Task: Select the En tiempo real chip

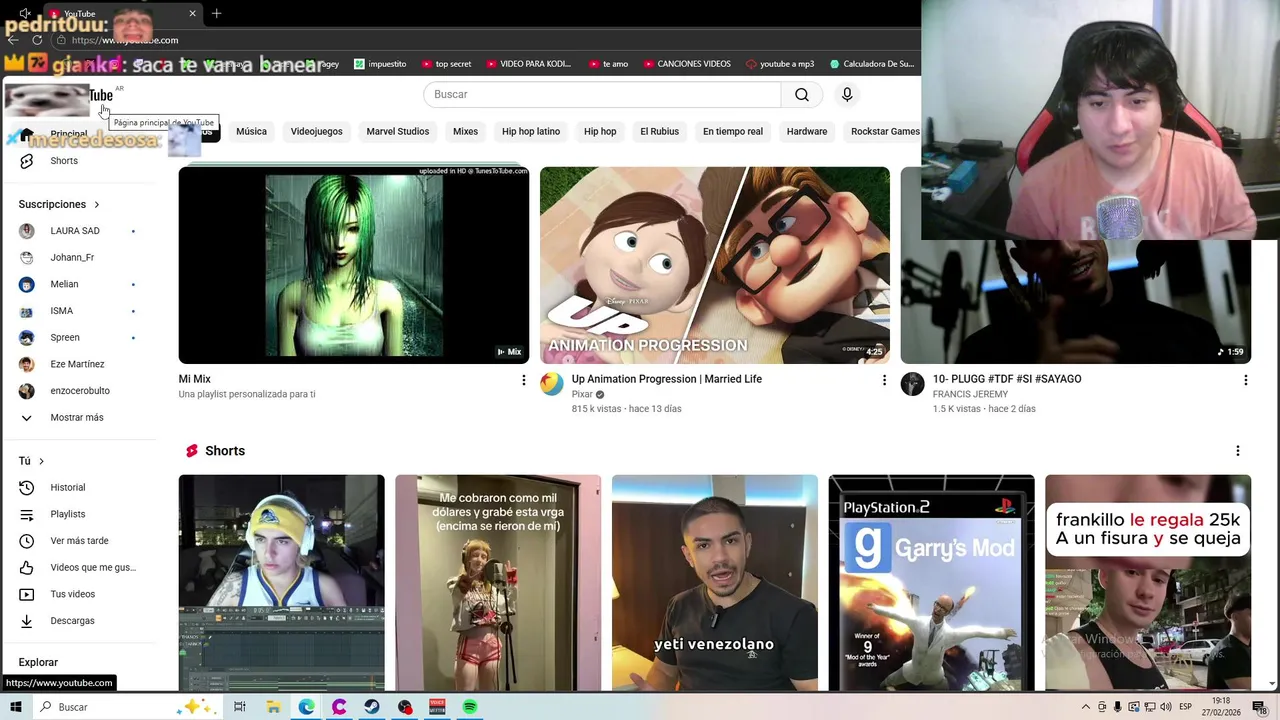Action: 732,131
